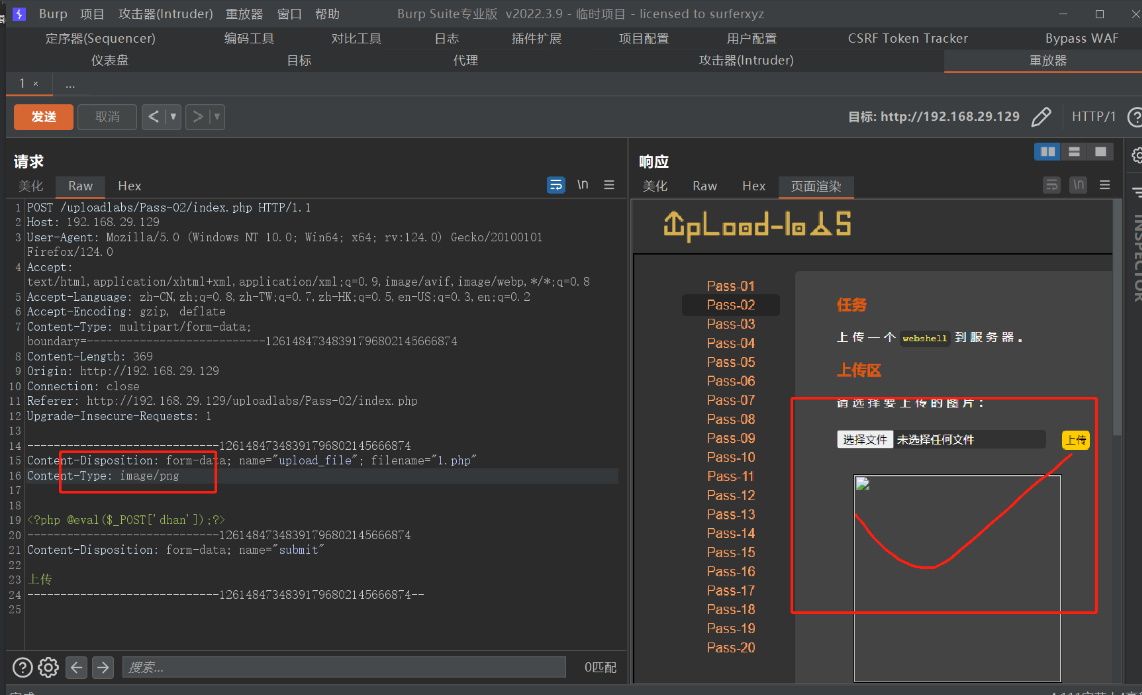1142x695 pixels.
Task: Click the 选择文件 choose file button
Action: click(x=865, y=439)
